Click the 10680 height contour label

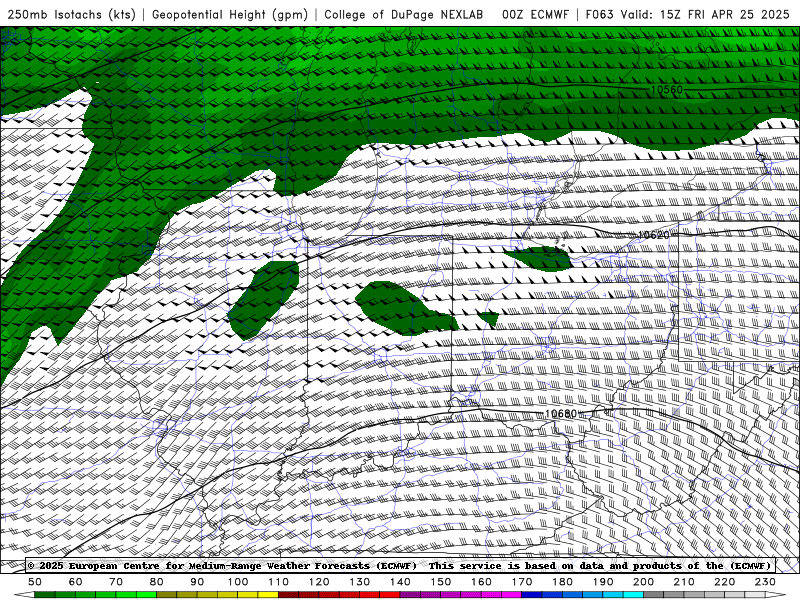point(561,413)
